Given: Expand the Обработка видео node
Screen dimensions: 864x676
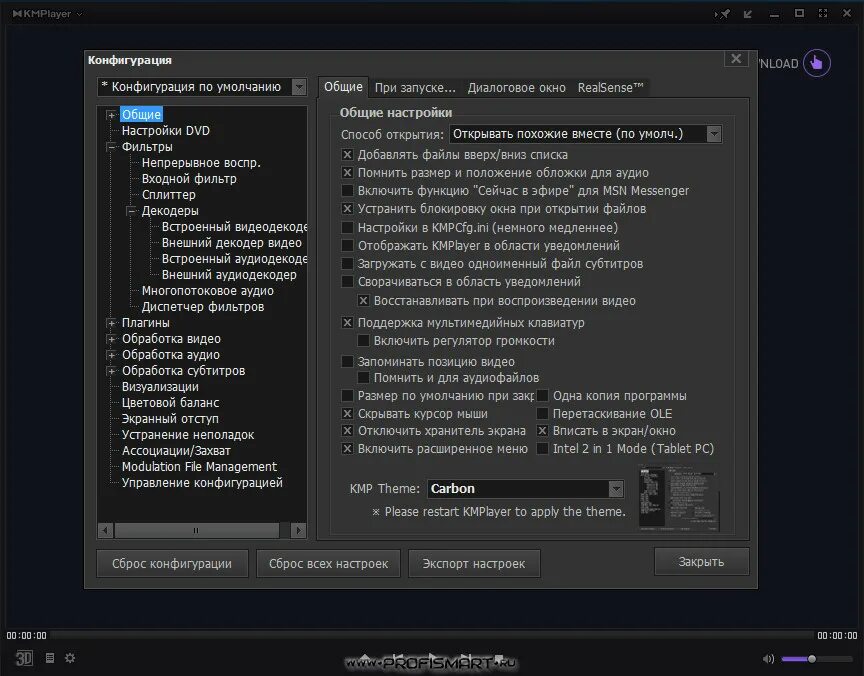Looking at the screenshot, I should point(111,339).
